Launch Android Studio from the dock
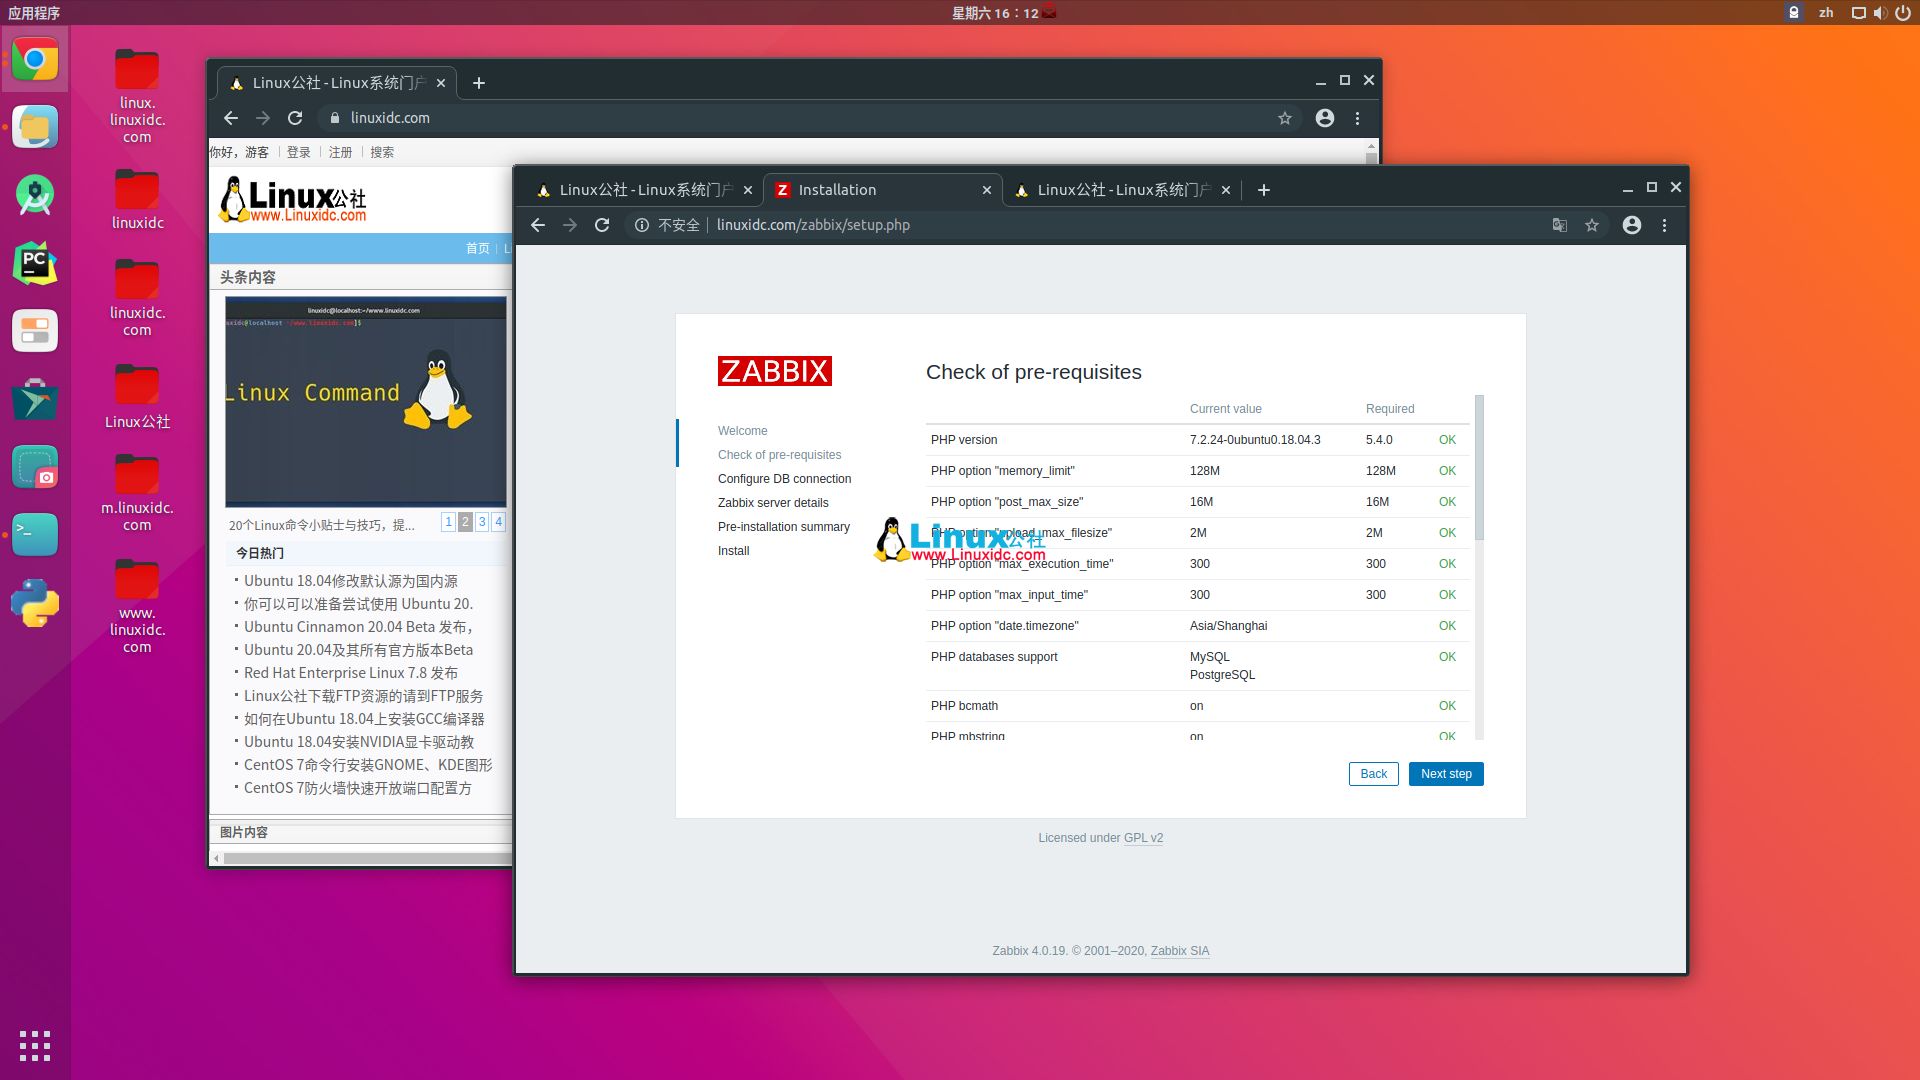Screen dimensions: 1920x1080 click(x=35, y=196)
